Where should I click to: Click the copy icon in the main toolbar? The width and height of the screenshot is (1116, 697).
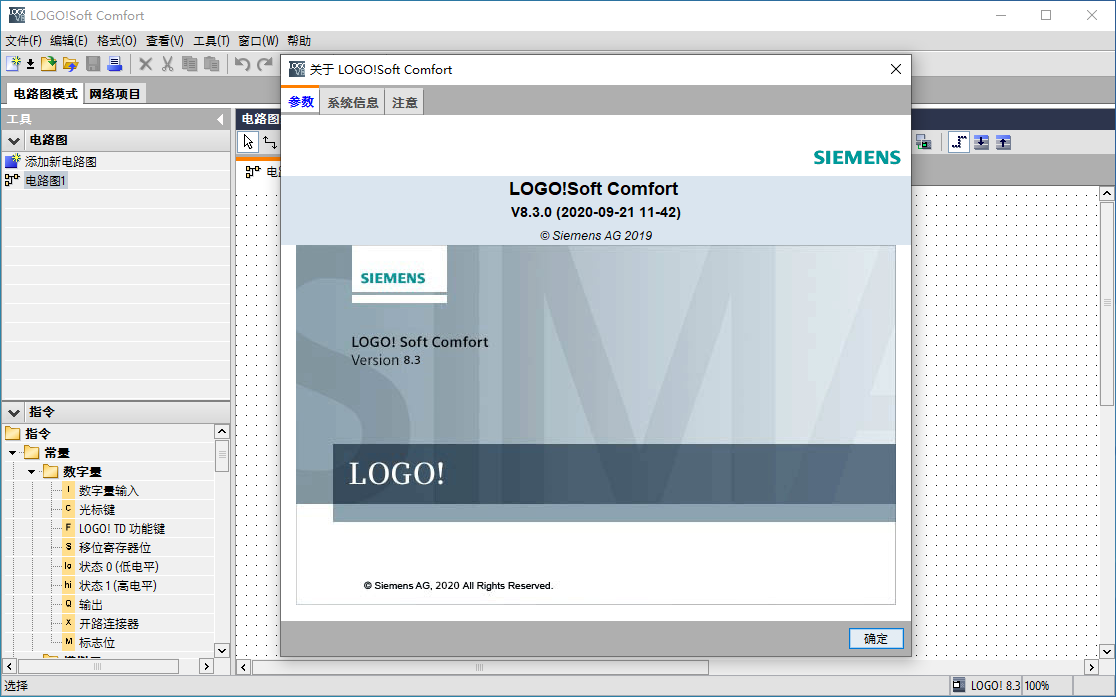[x=189, y=64]
